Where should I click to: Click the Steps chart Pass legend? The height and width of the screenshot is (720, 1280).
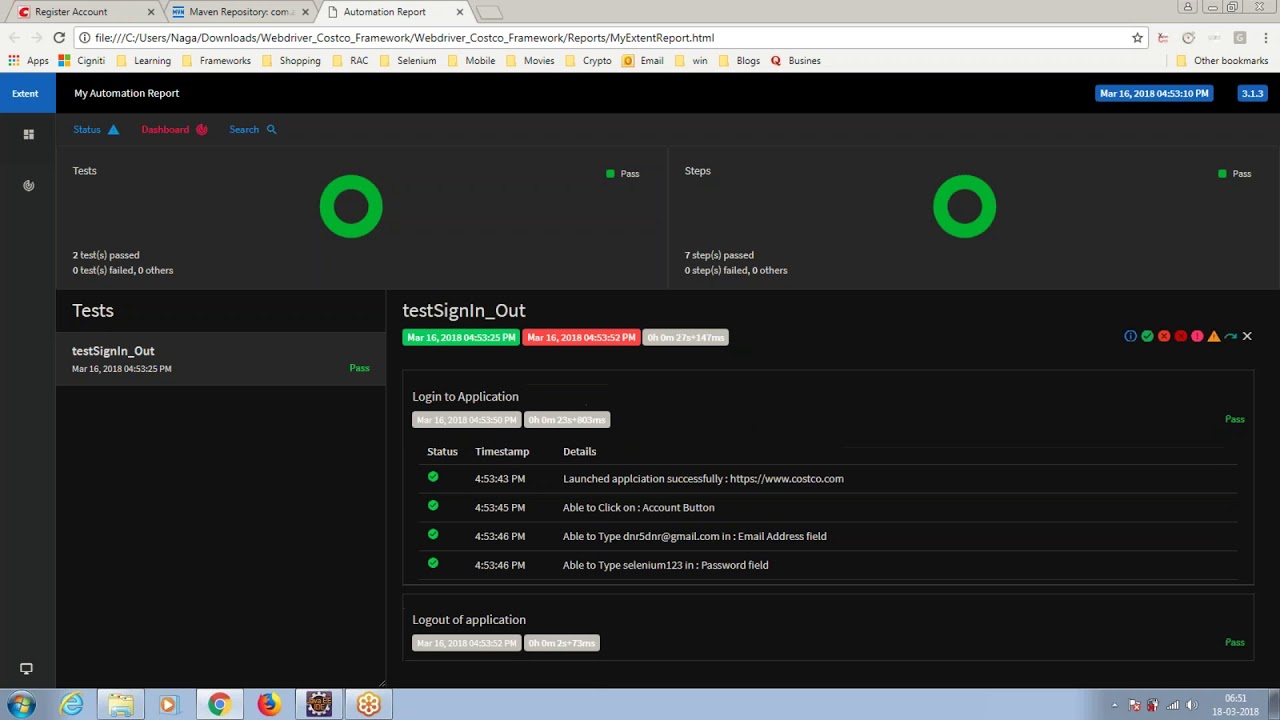1235,174
